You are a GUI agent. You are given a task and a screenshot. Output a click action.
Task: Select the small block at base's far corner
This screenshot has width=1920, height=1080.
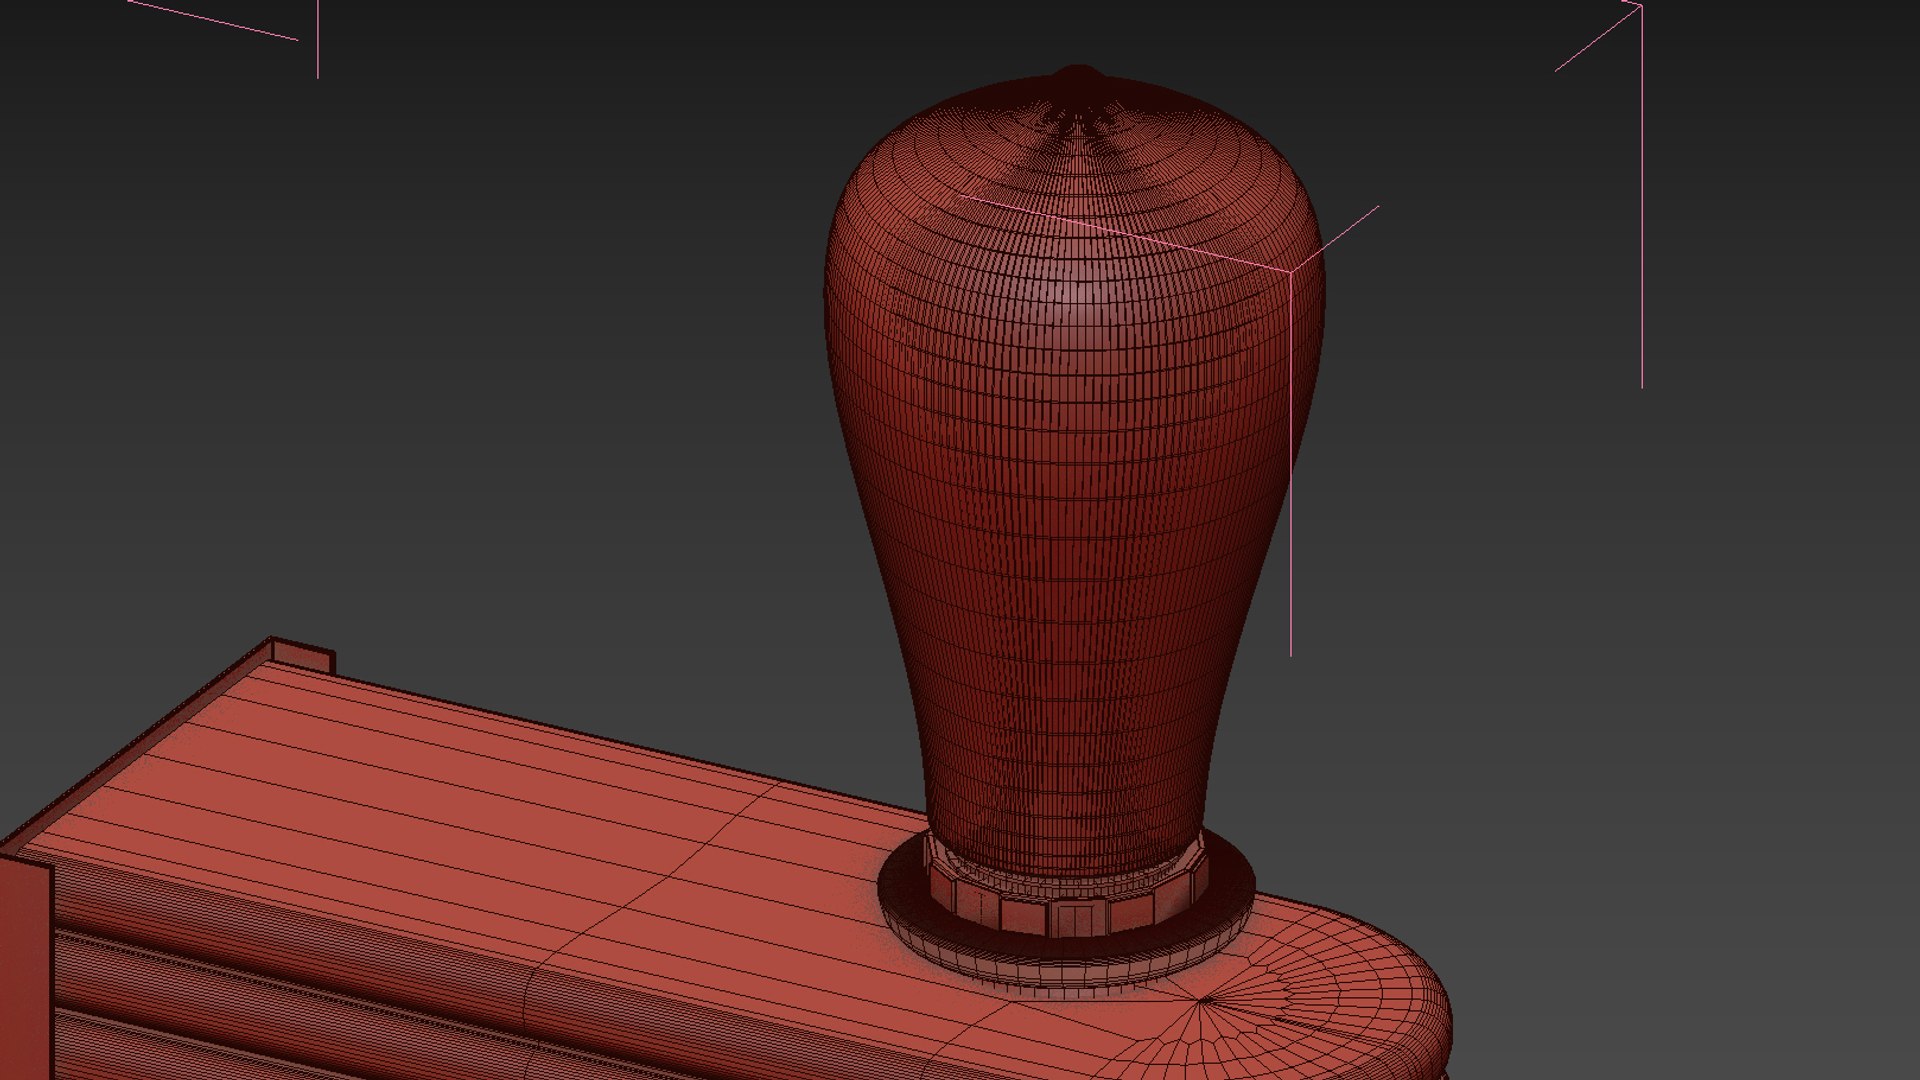[302, 654]
